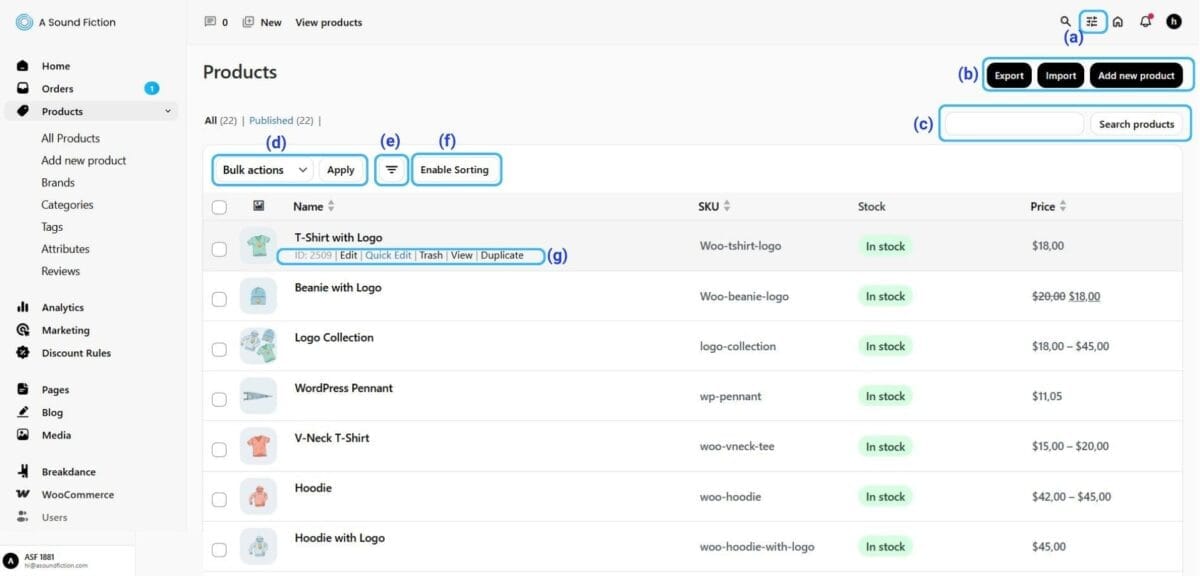
Task: Sort products by Name arrows
Action: [x=331, y=206]
